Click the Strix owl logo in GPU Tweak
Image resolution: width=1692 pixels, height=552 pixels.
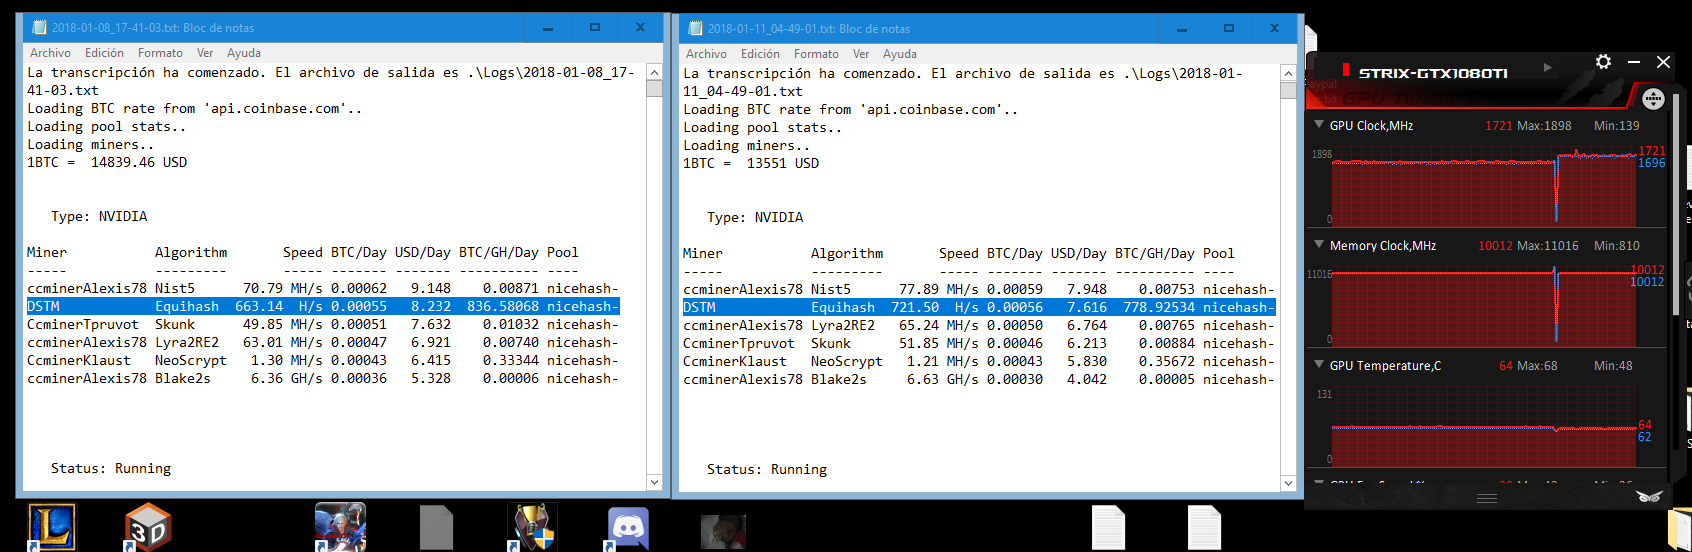tap(1649, 496)
